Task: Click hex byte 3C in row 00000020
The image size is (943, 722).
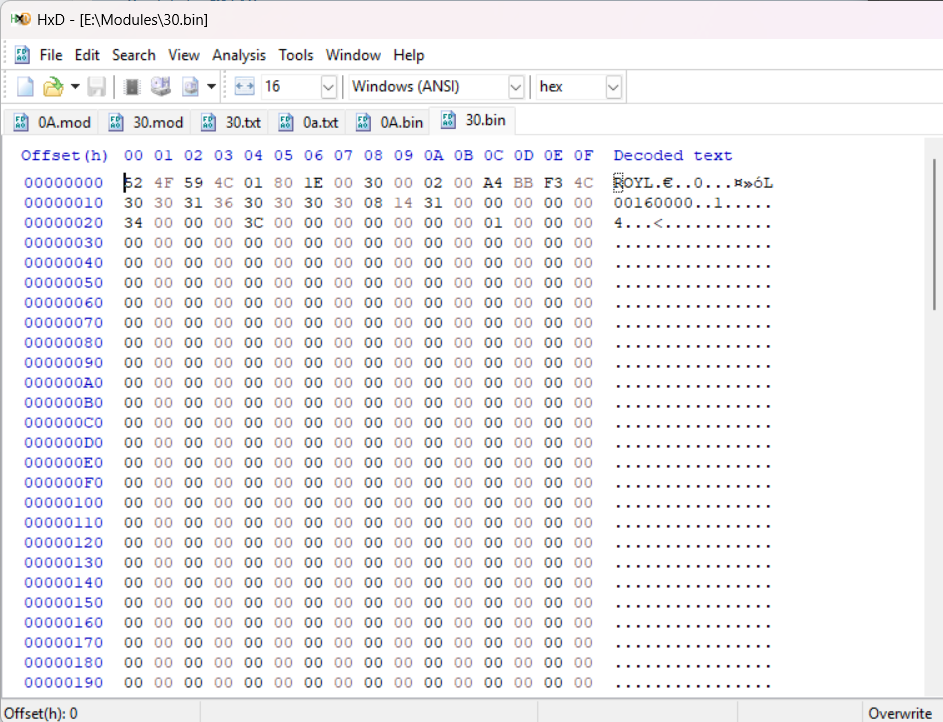Action: point(253,223)
